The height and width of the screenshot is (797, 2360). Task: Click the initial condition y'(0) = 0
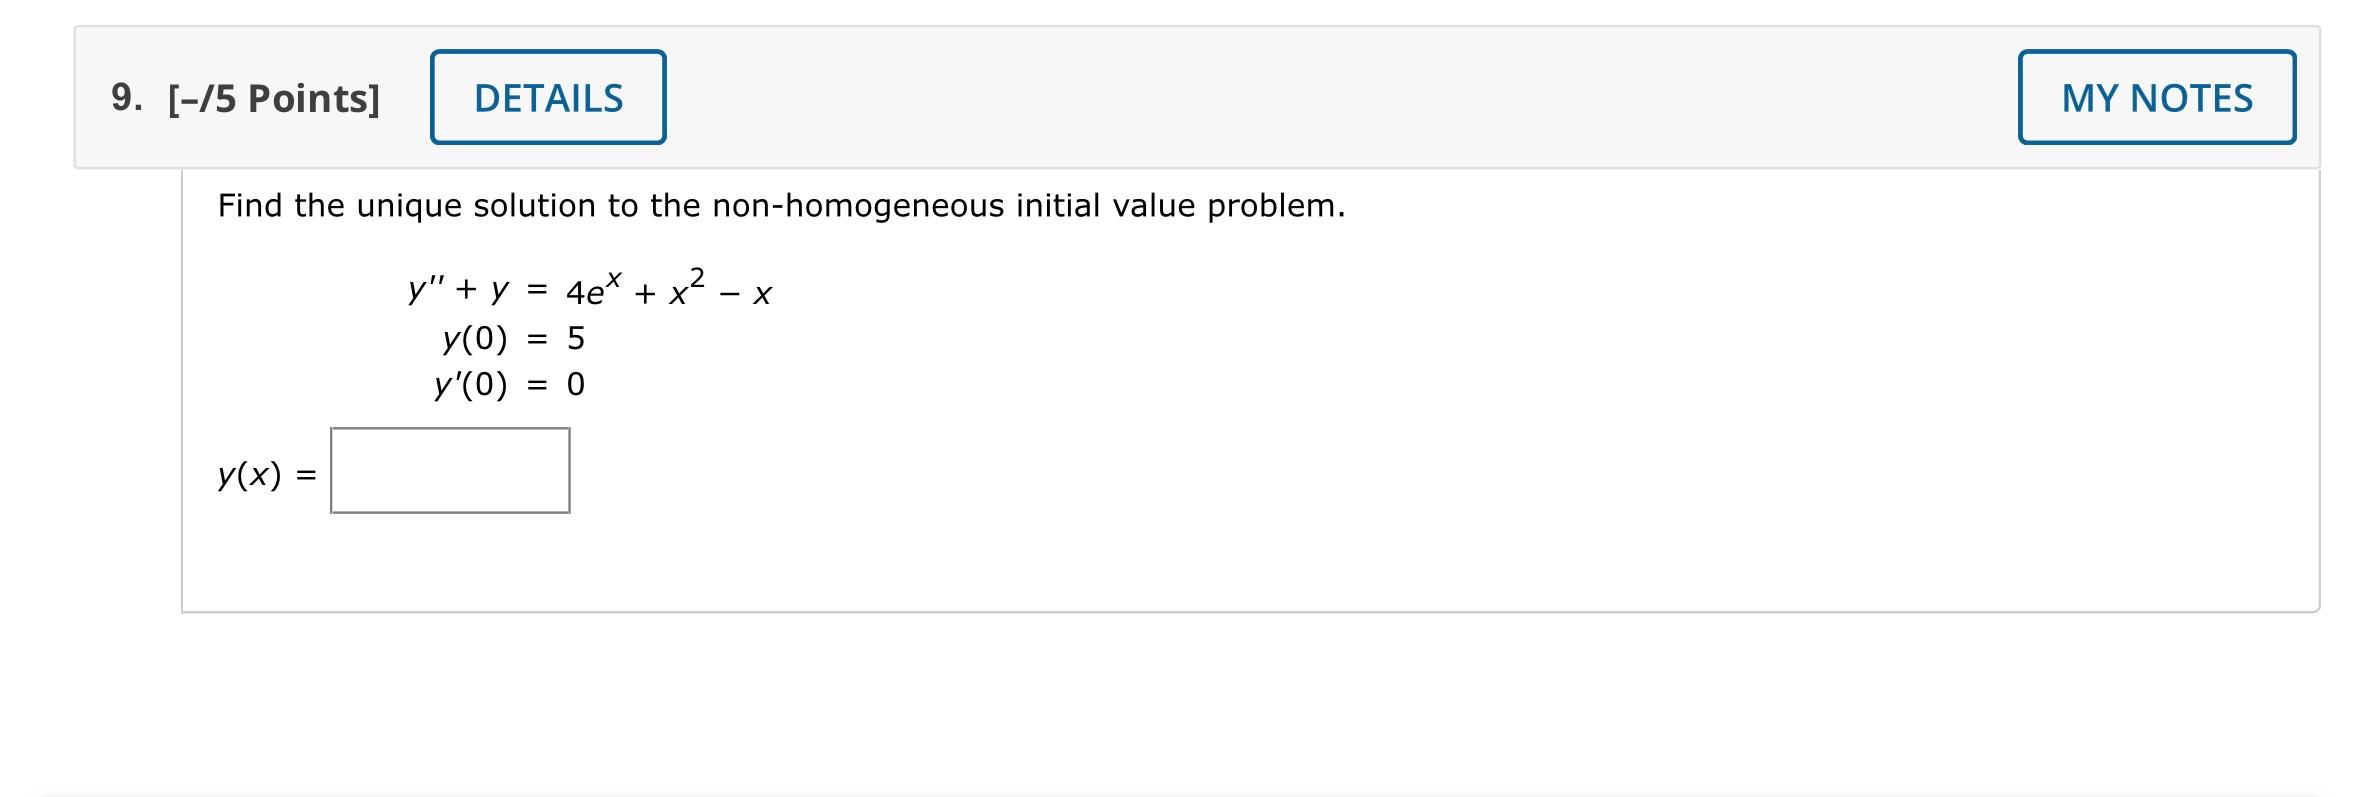[510, 385]
